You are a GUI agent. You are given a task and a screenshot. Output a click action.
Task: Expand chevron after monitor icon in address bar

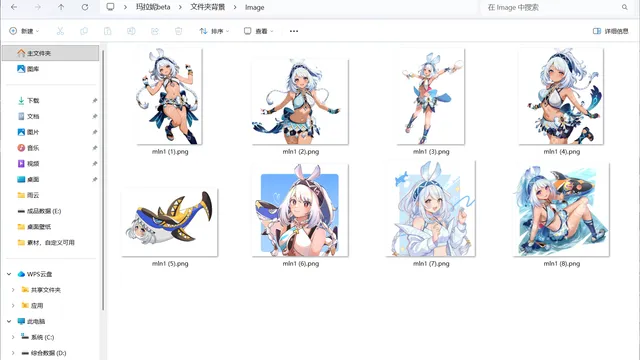coord(125,7)
